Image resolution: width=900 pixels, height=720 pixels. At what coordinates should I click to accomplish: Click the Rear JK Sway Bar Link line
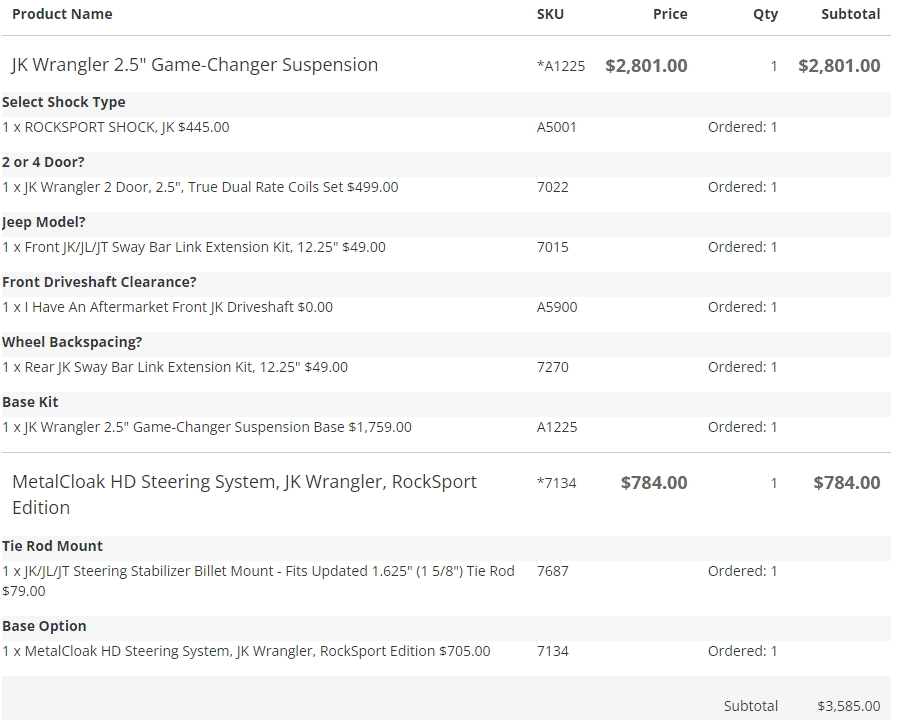pos(174,367)
